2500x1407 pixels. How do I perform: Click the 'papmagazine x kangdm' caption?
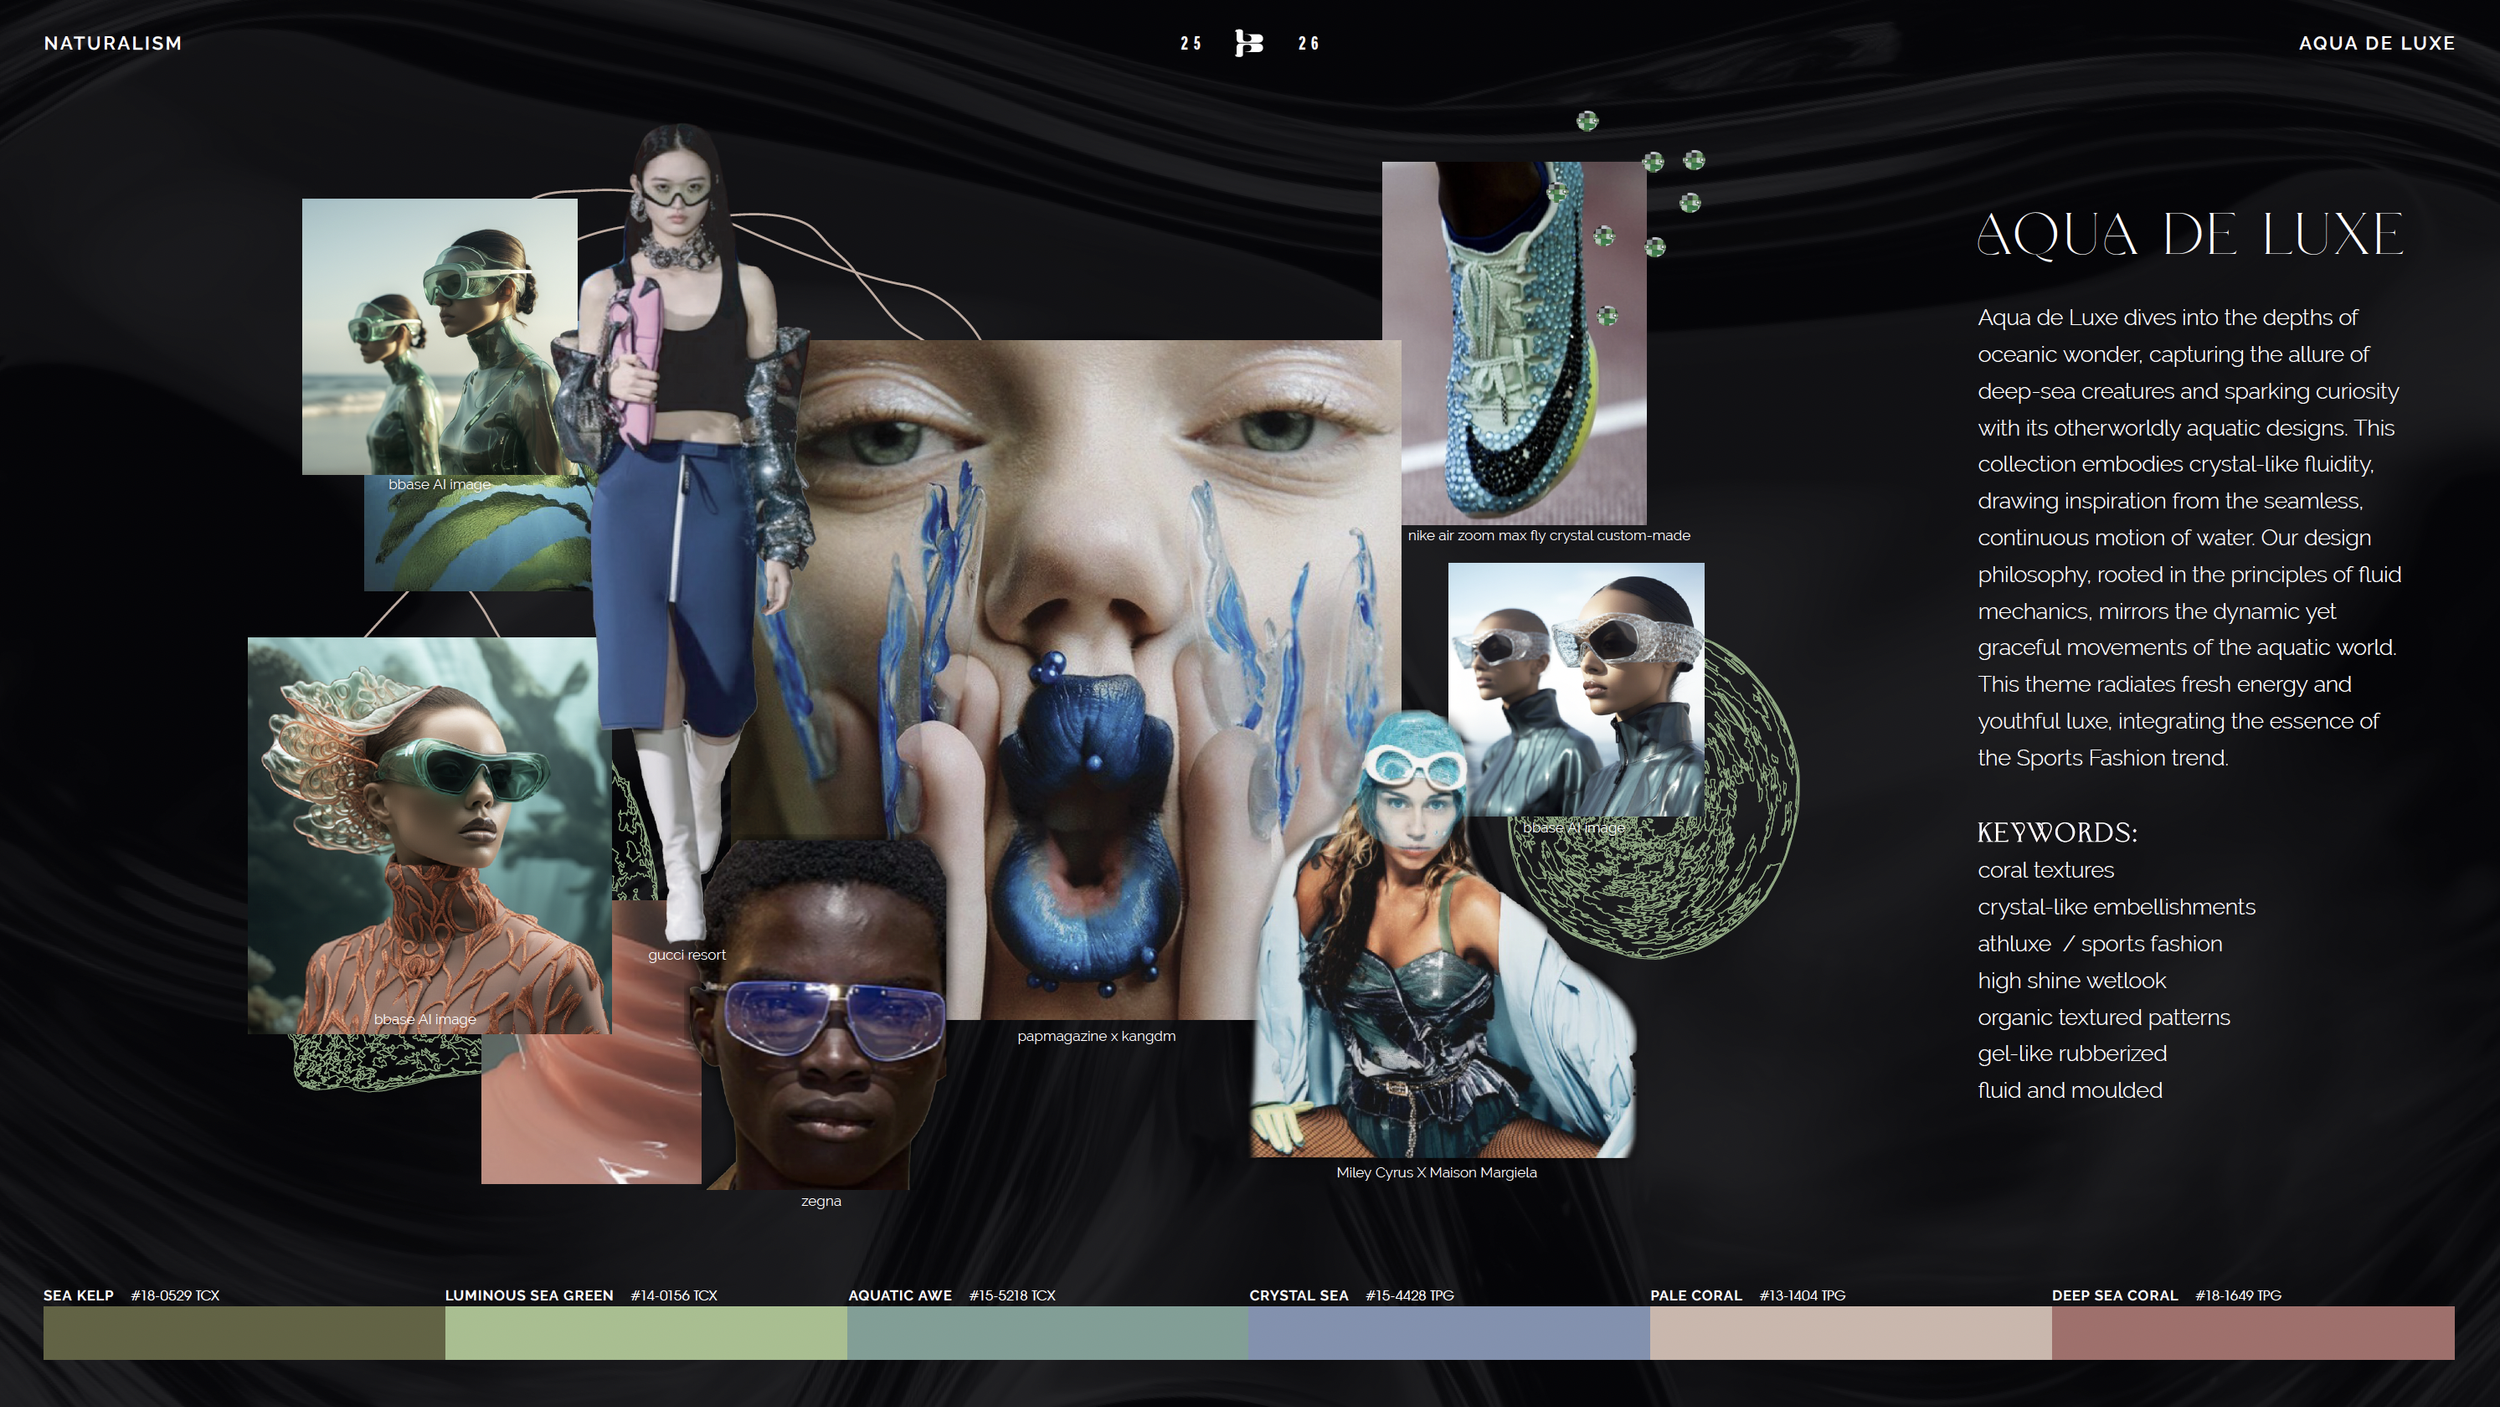[1096, 1036]
